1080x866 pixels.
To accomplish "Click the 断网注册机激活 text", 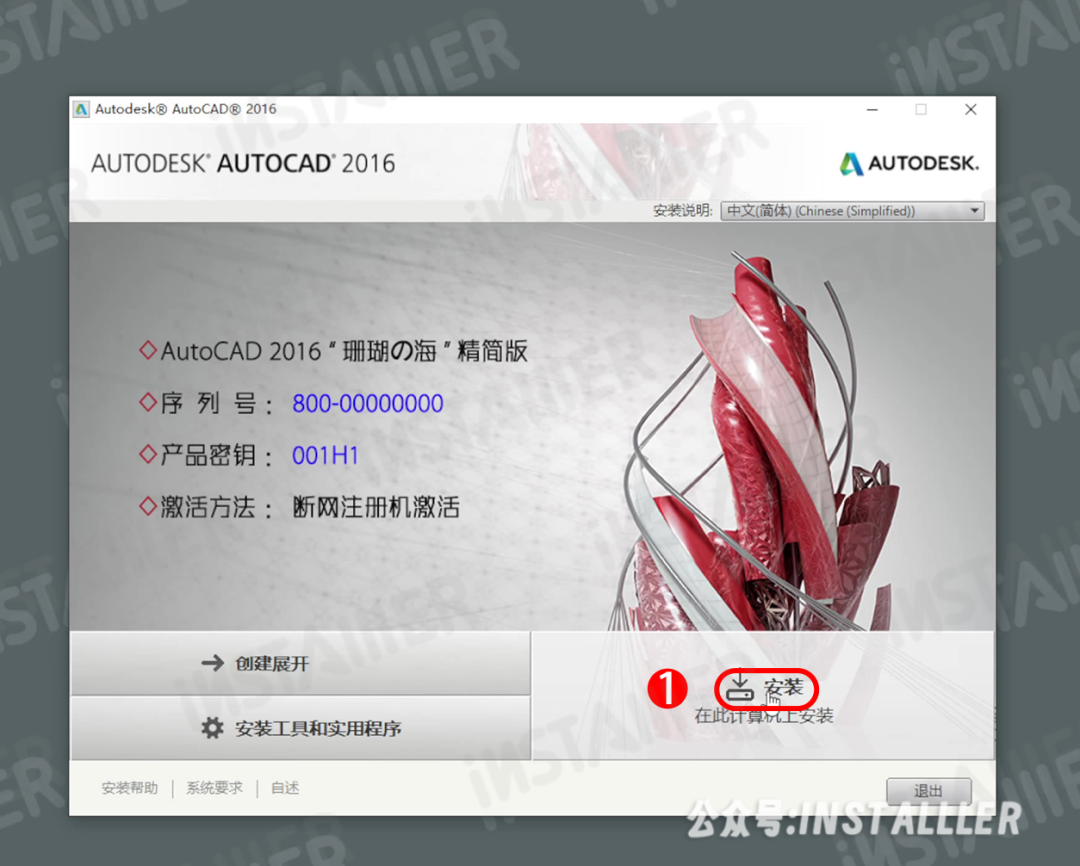I will [376, 508].
